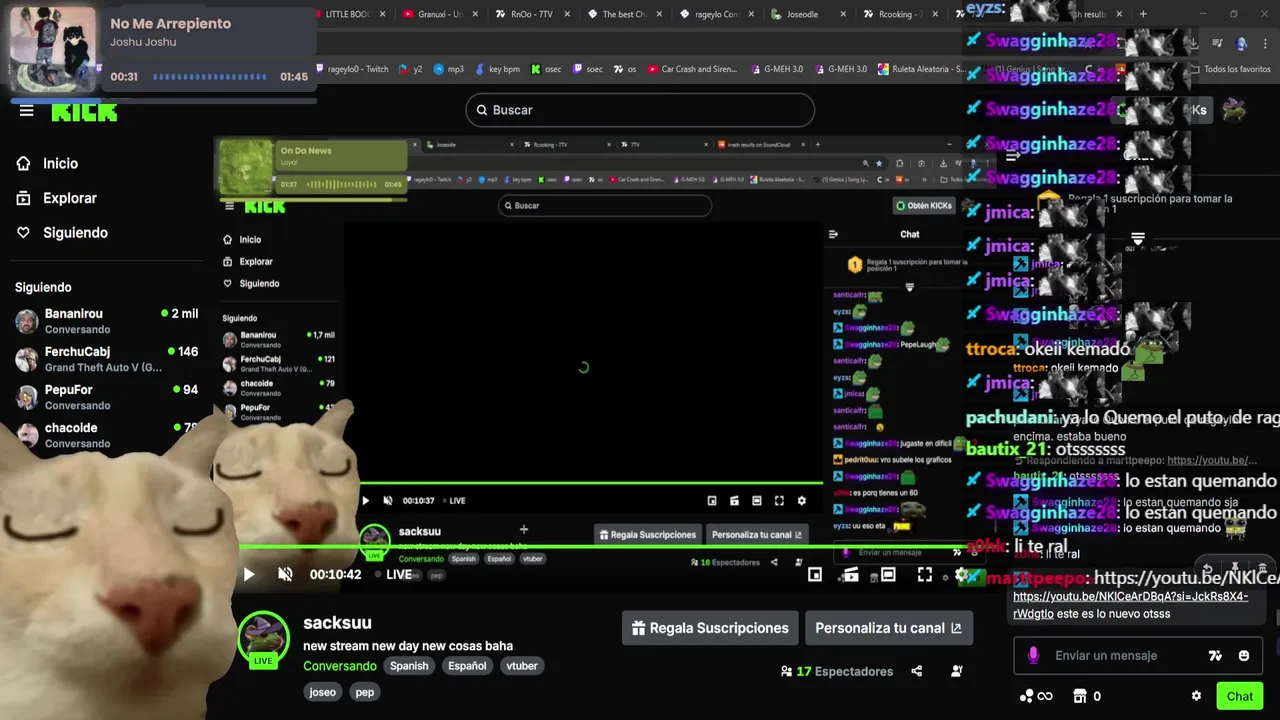This screenshot has width=1280, height=720.
Task: Click the user icon beside share
Action: click(x=957, y=671)
